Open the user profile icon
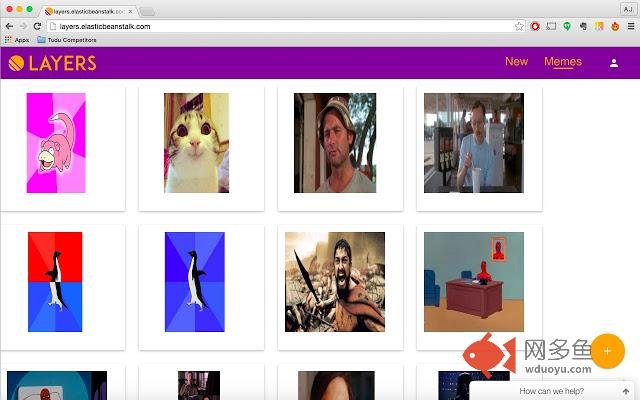 (x=614, y=63)
